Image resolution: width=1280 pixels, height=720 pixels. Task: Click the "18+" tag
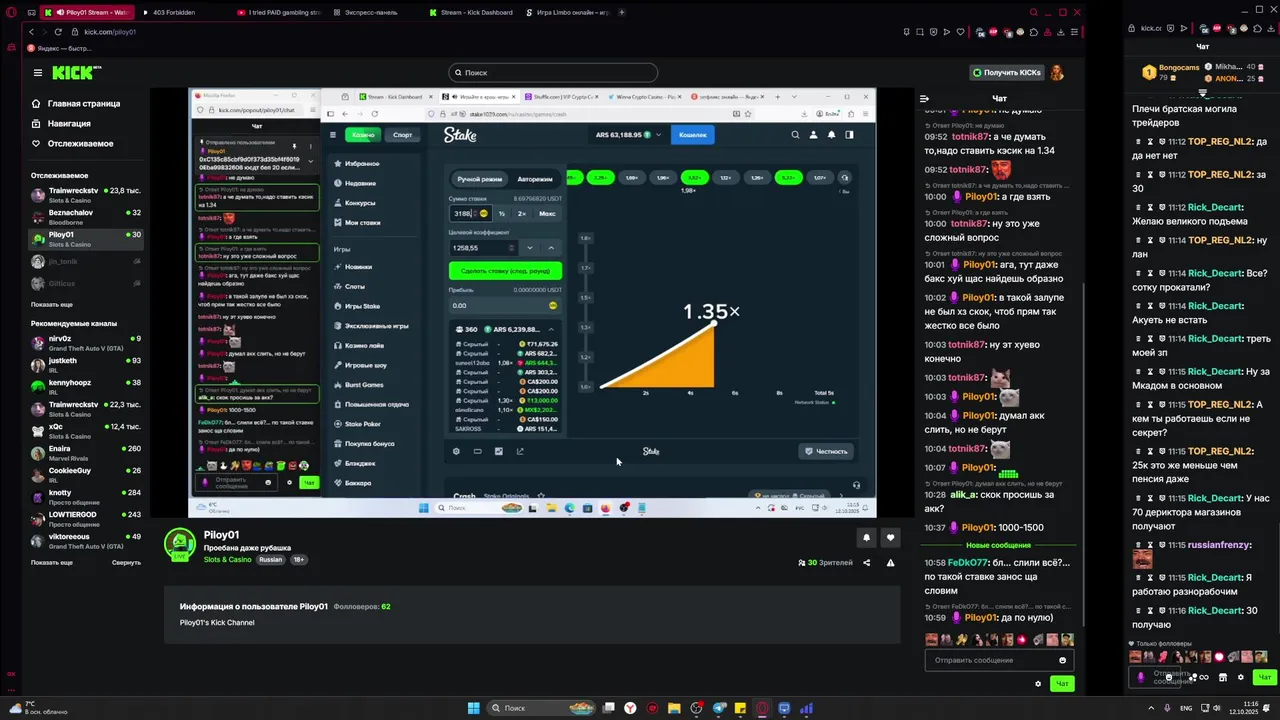pyautogui.click(x=298, y=560)
